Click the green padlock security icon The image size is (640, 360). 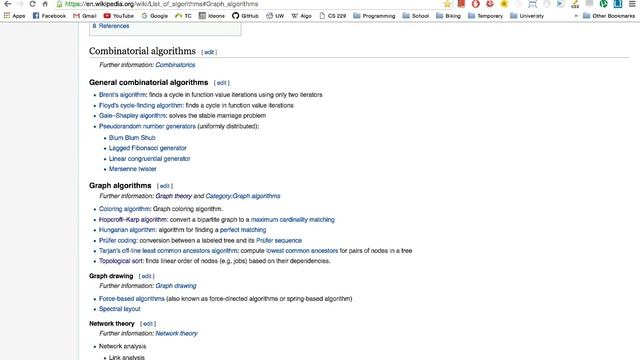(60, 4)
